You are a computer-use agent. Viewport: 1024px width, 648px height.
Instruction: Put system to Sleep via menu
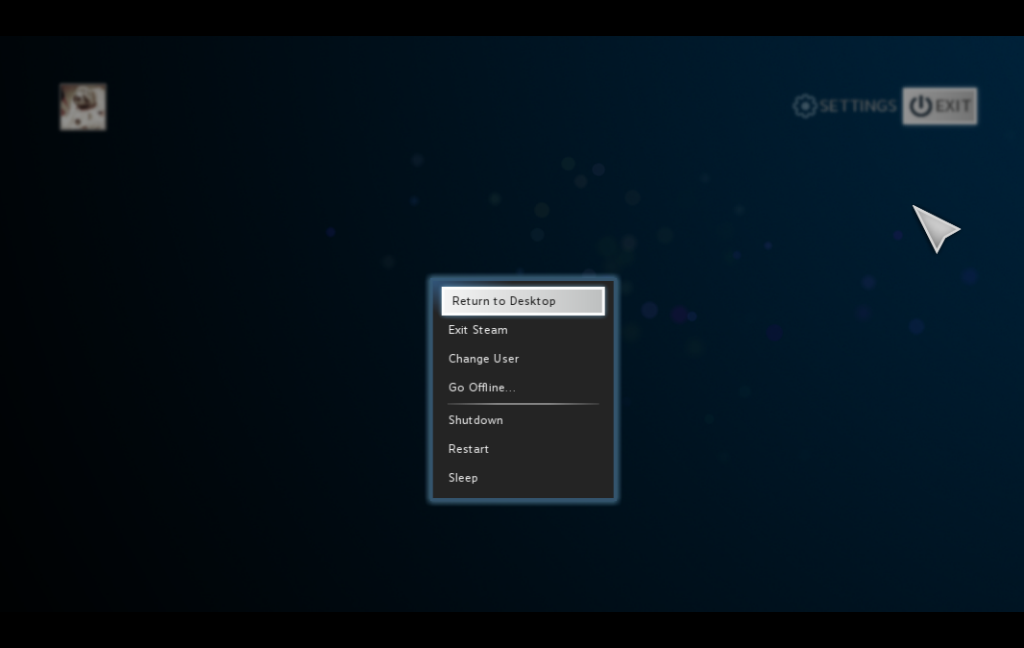coord(522,478)
